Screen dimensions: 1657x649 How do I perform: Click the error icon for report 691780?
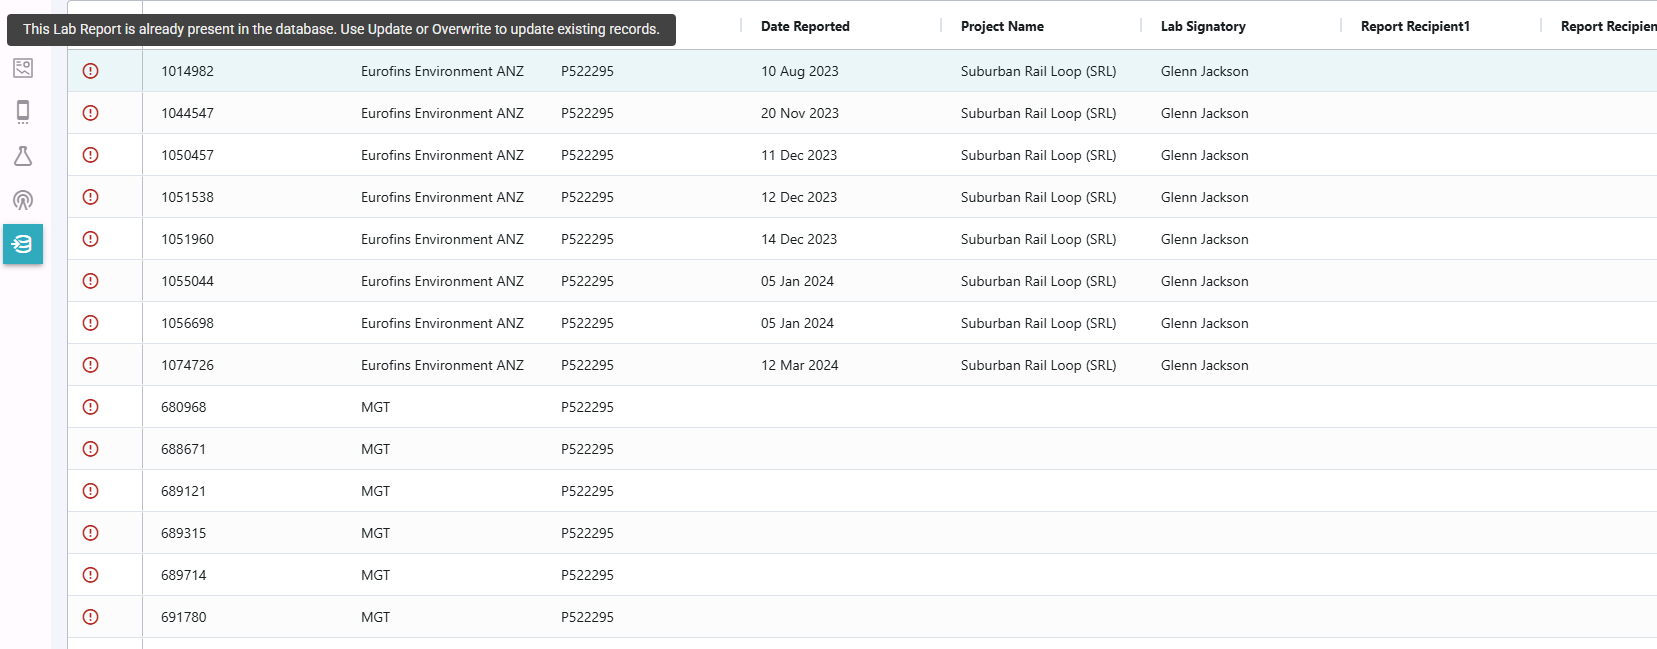(90, 617)
